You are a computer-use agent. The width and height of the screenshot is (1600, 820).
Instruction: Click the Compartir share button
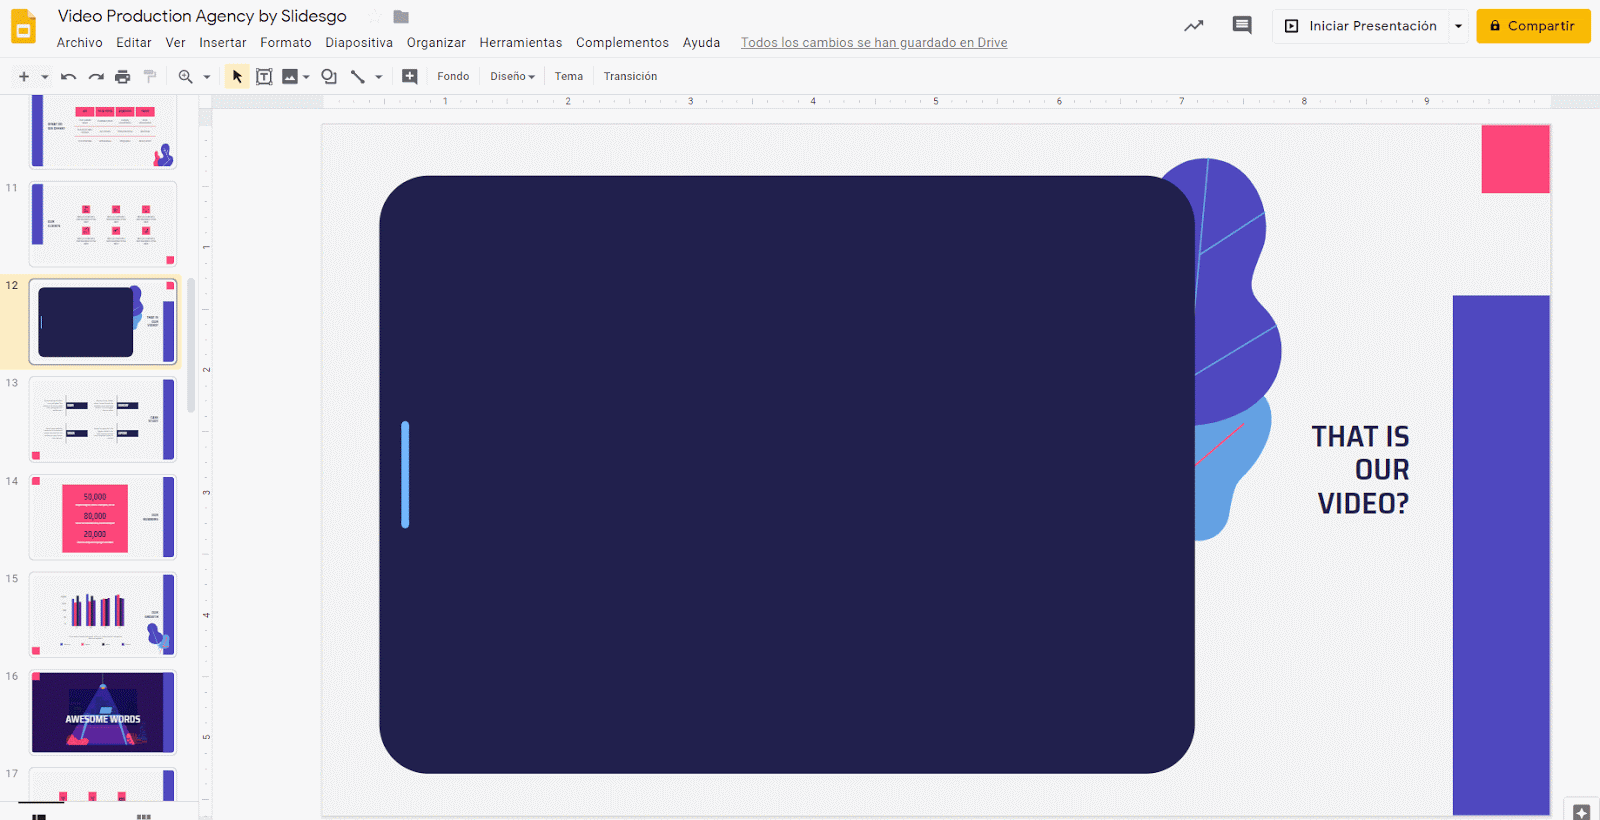(1533, 26)
